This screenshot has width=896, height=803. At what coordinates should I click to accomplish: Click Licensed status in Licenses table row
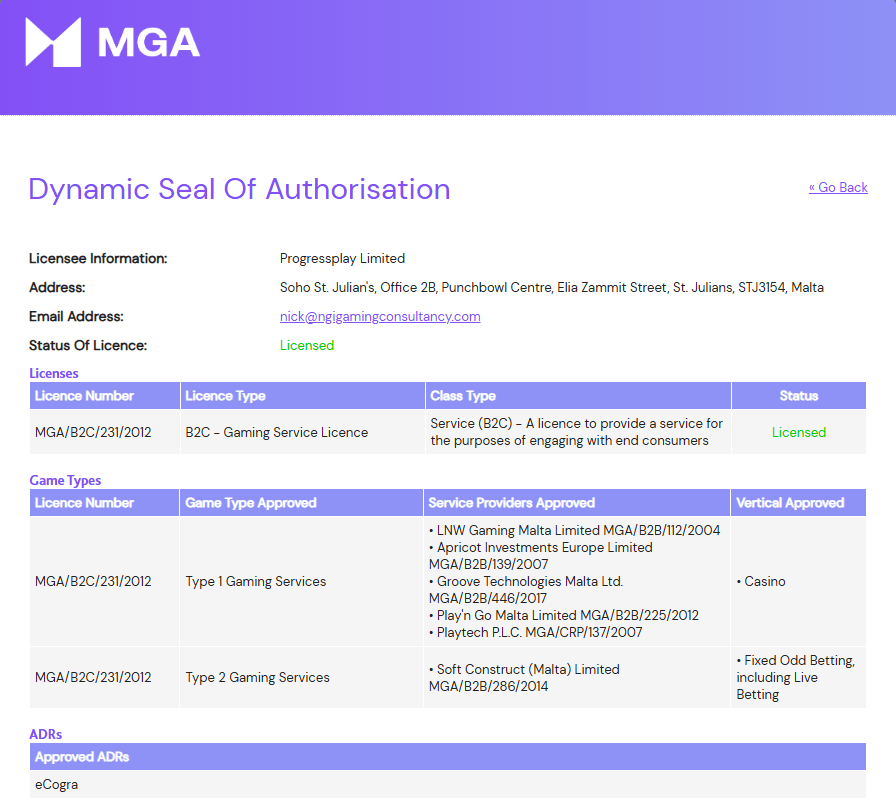point(799,432)
